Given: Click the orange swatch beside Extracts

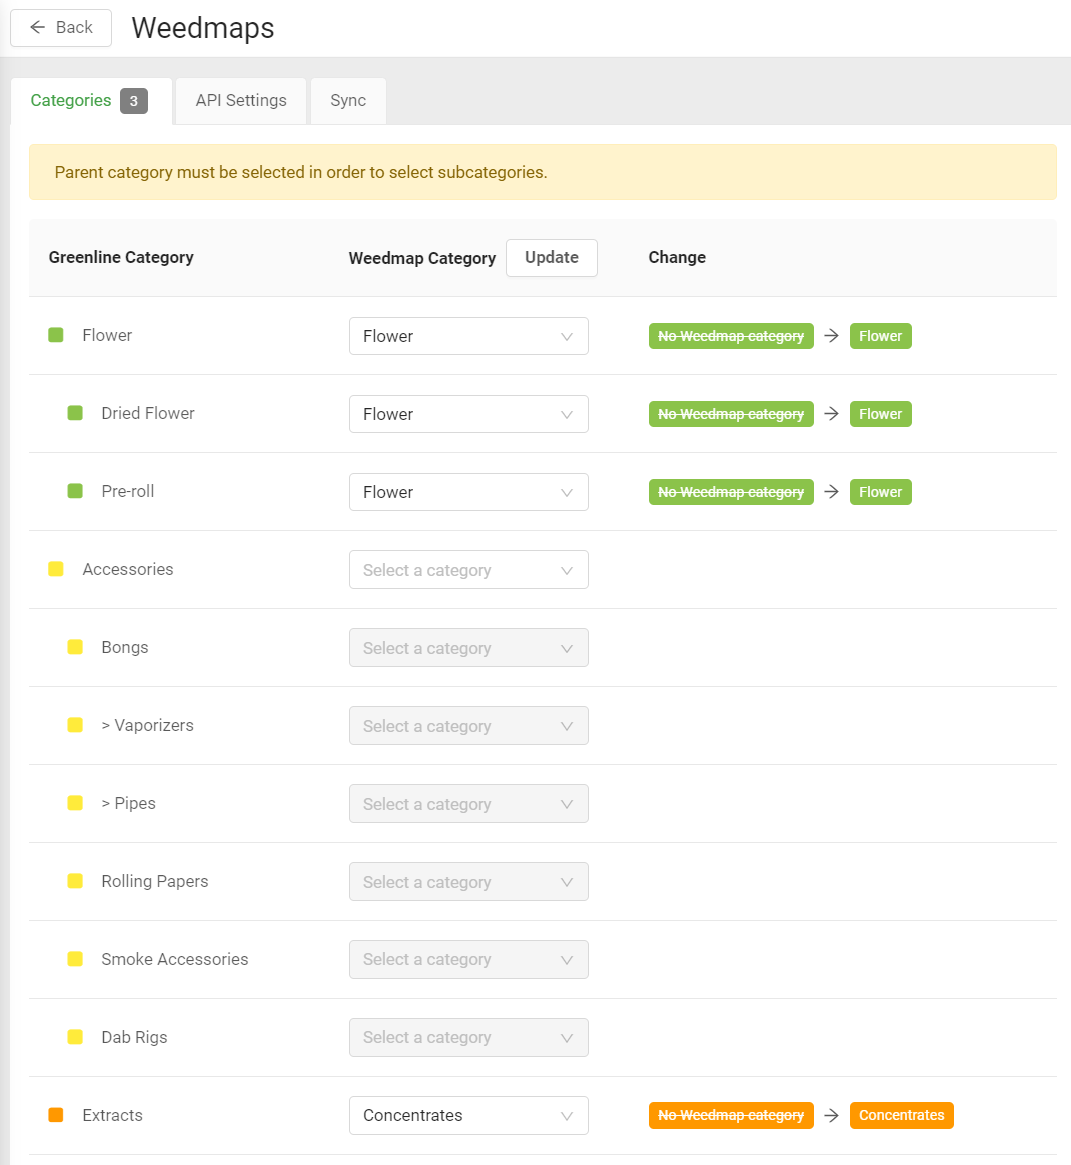Looking at the screenshot, I should coord(56,1115).
